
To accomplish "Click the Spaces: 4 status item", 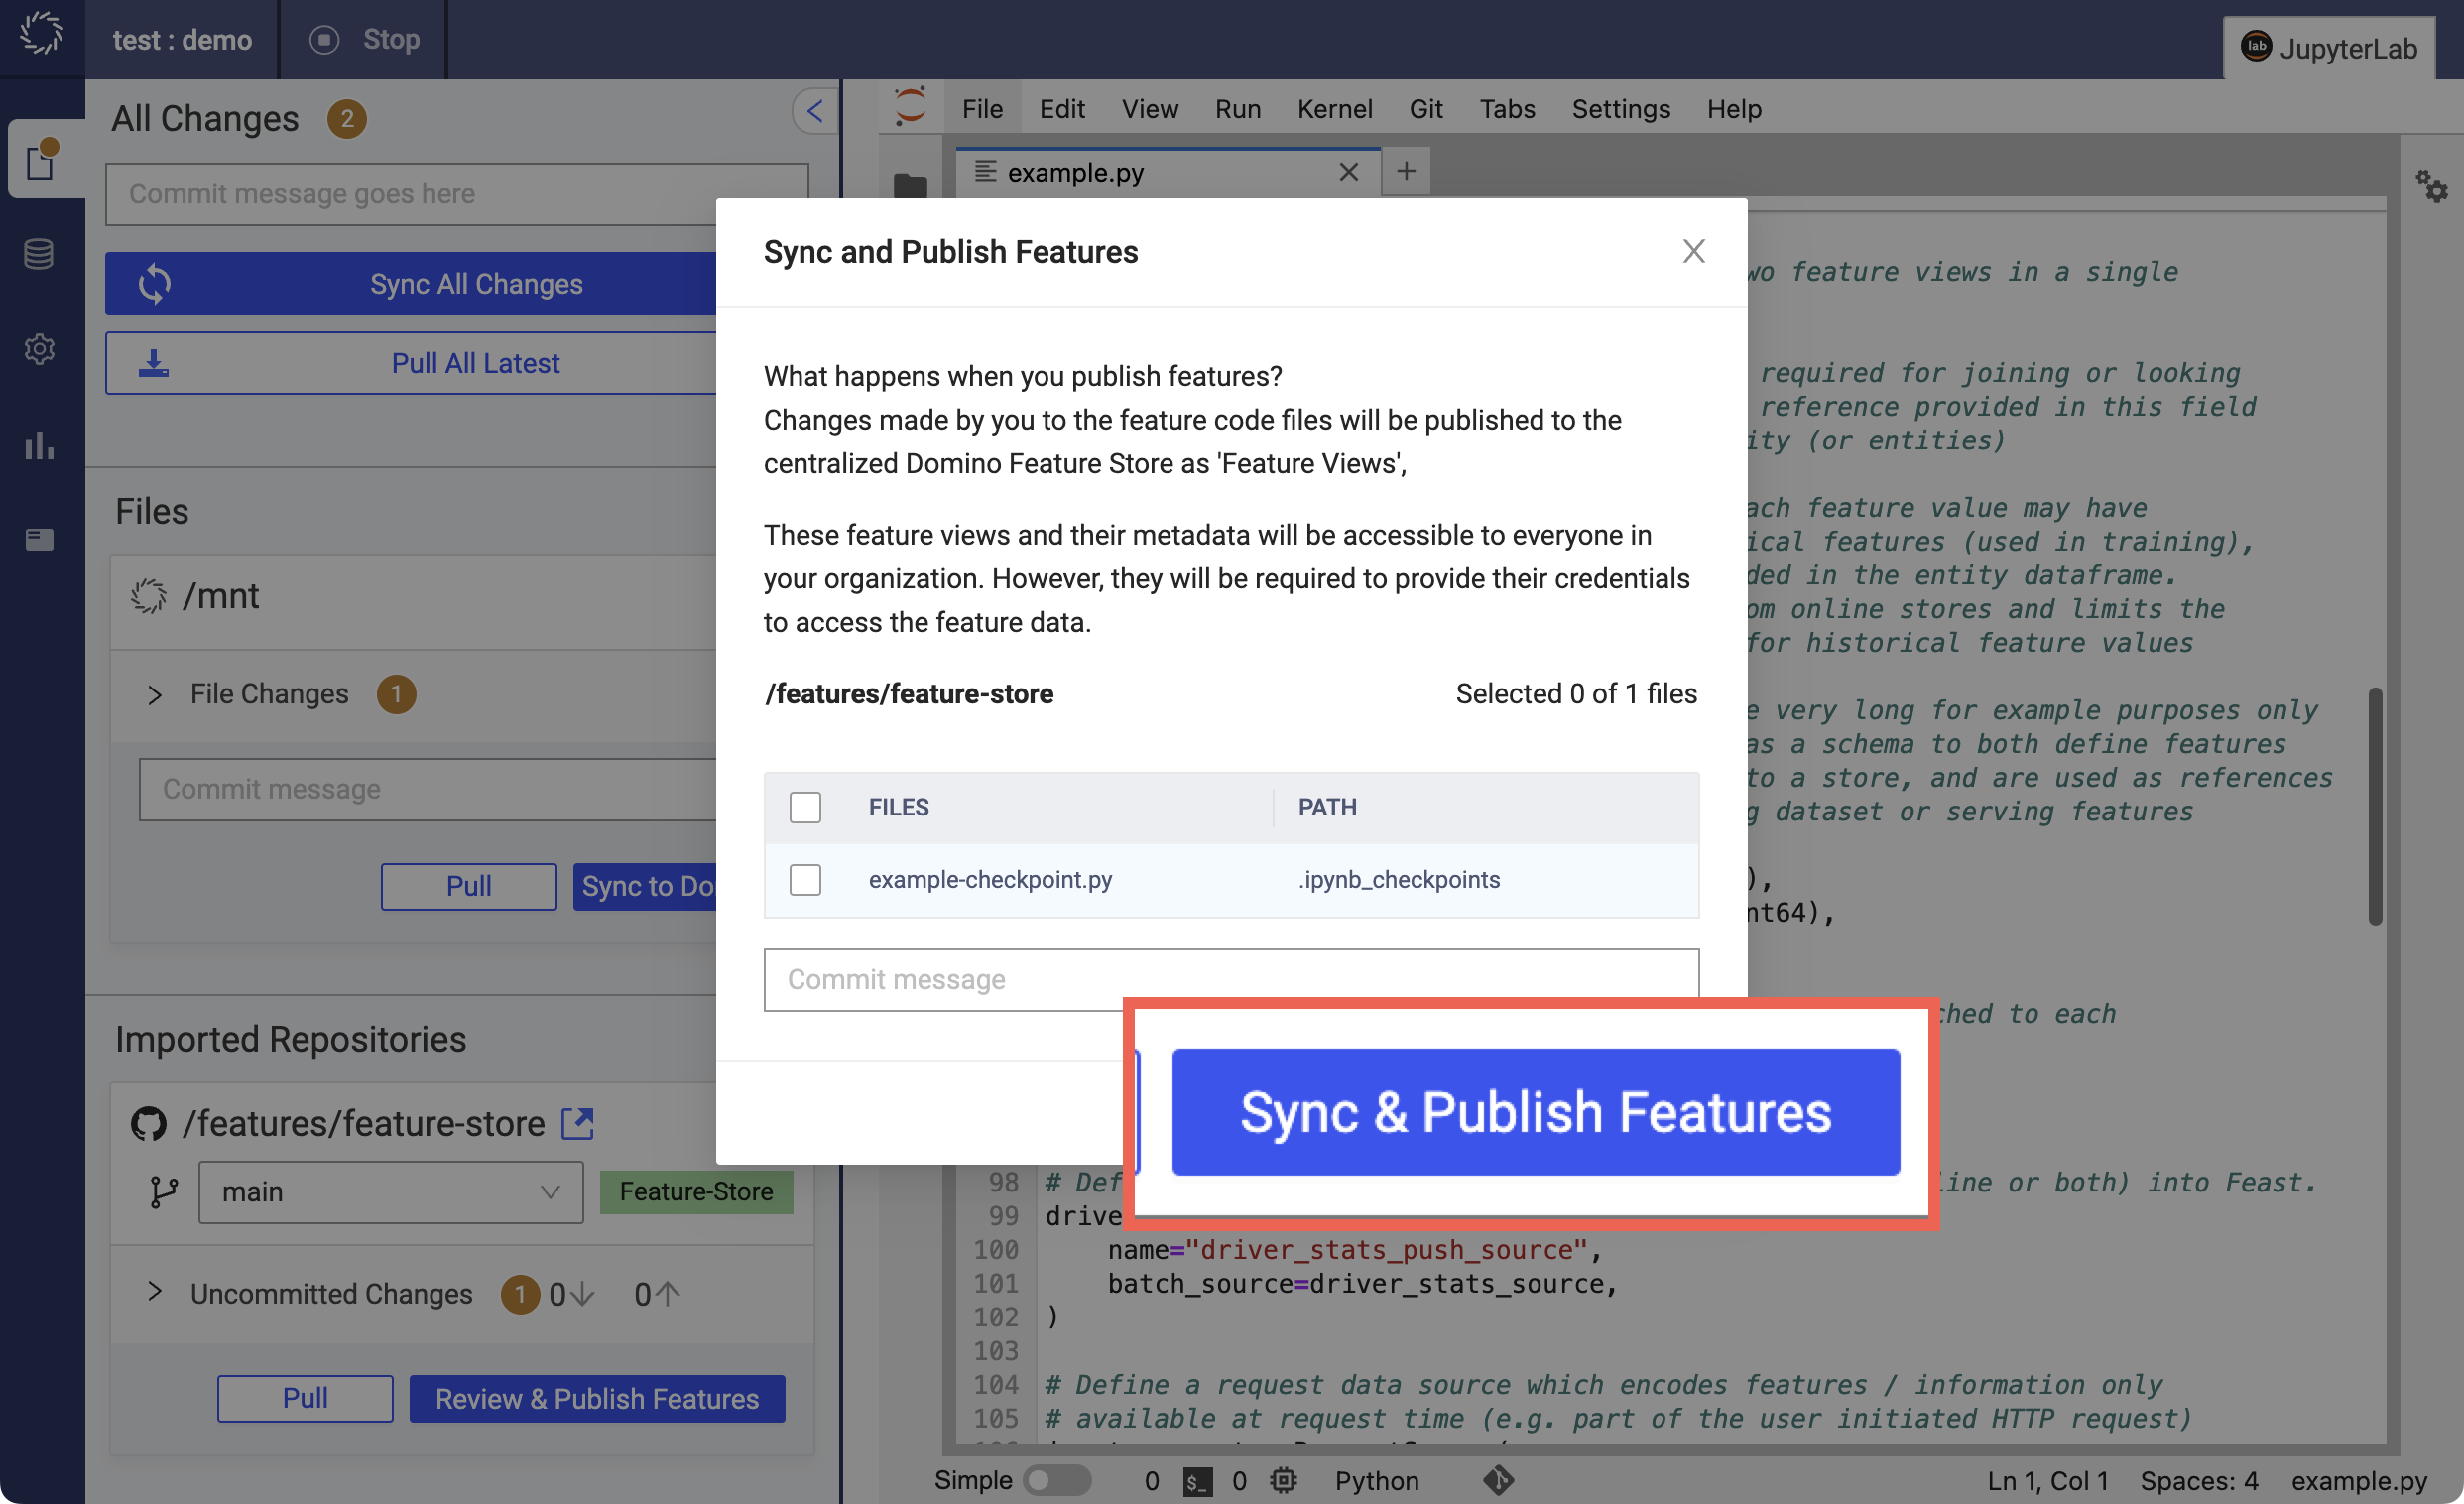I will [2198, 1480].
